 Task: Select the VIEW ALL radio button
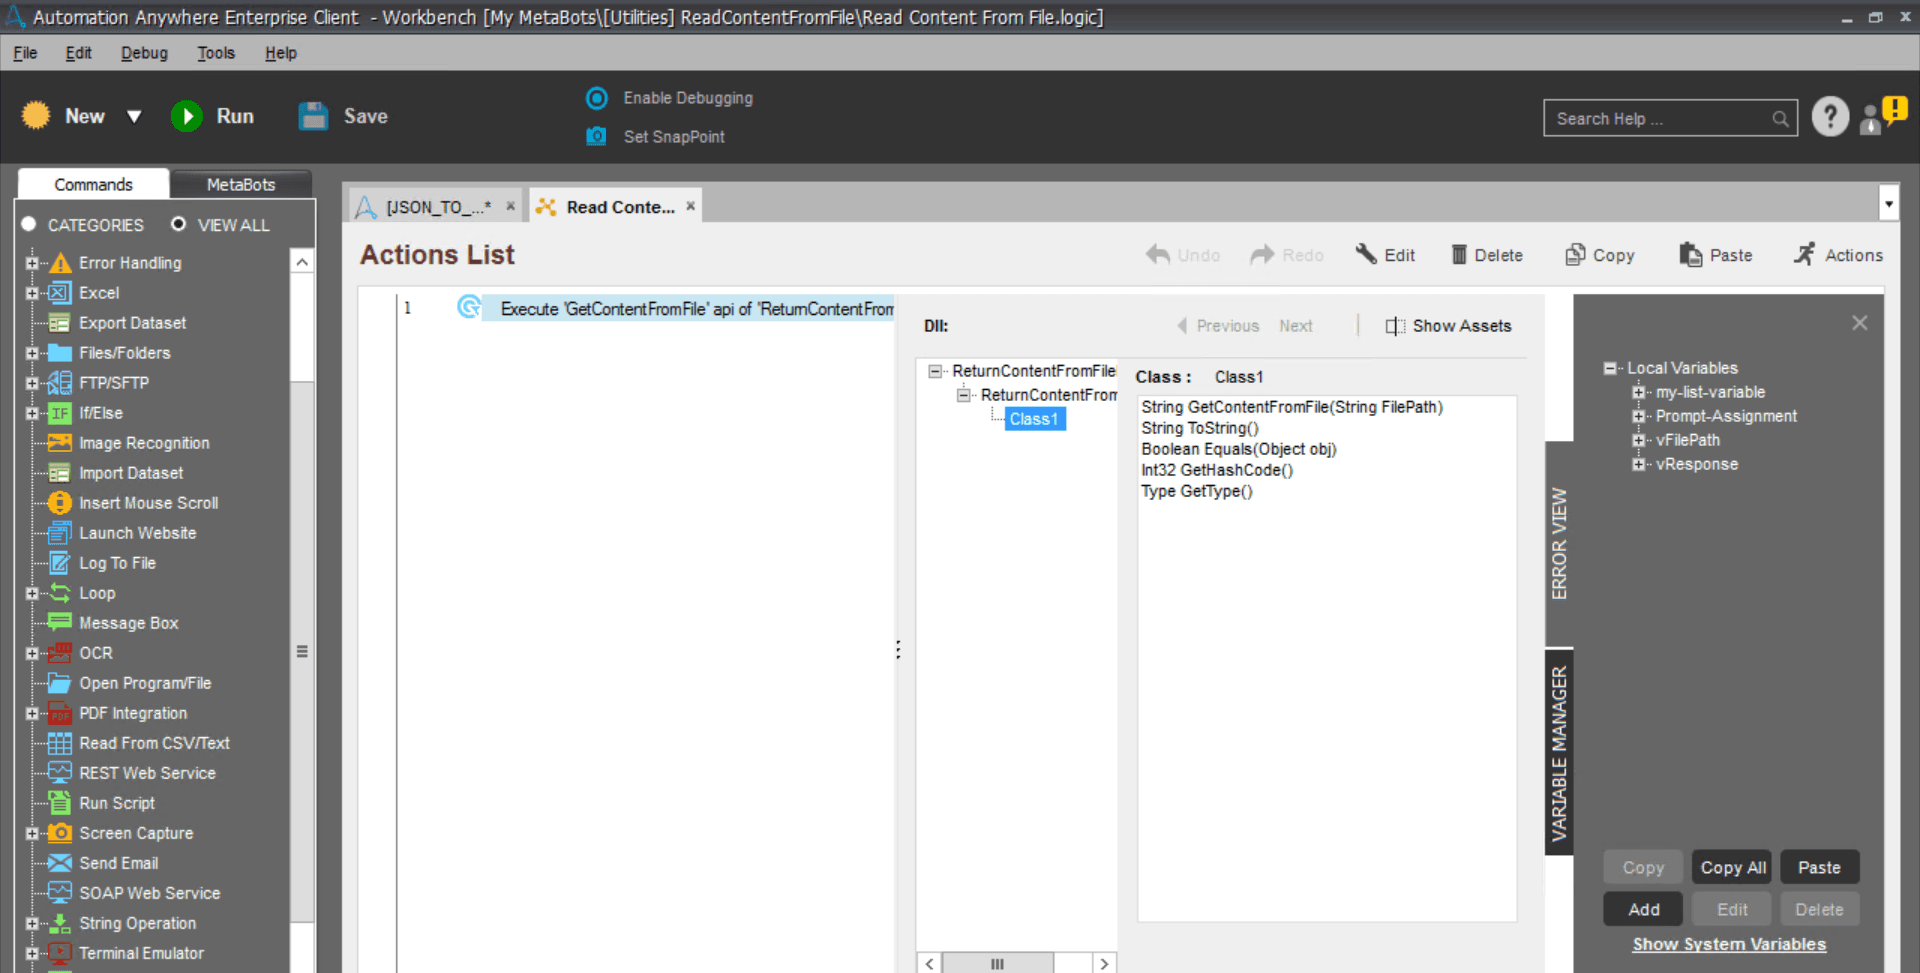[x=178, y=224]
